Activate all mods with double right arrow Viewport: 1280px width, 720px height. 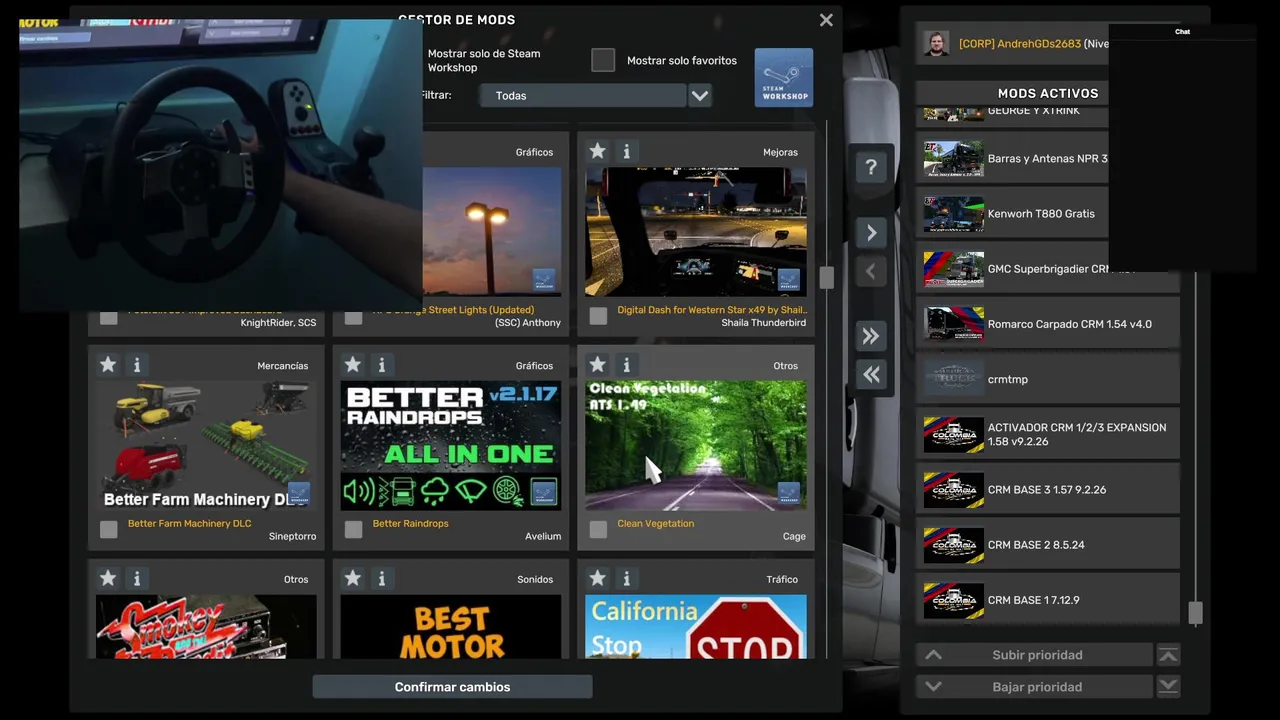[x=871, y=336]
